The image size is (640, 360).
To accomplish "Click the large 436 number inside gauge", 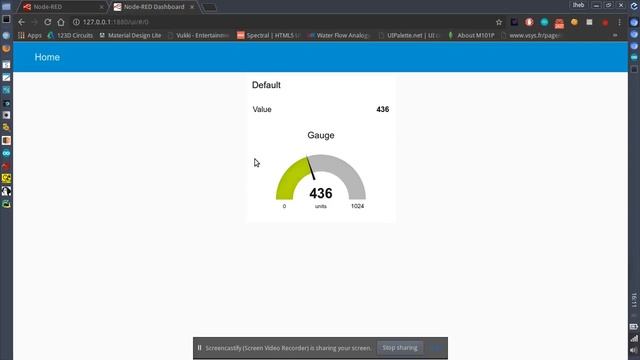I will (x=321, y=193).
